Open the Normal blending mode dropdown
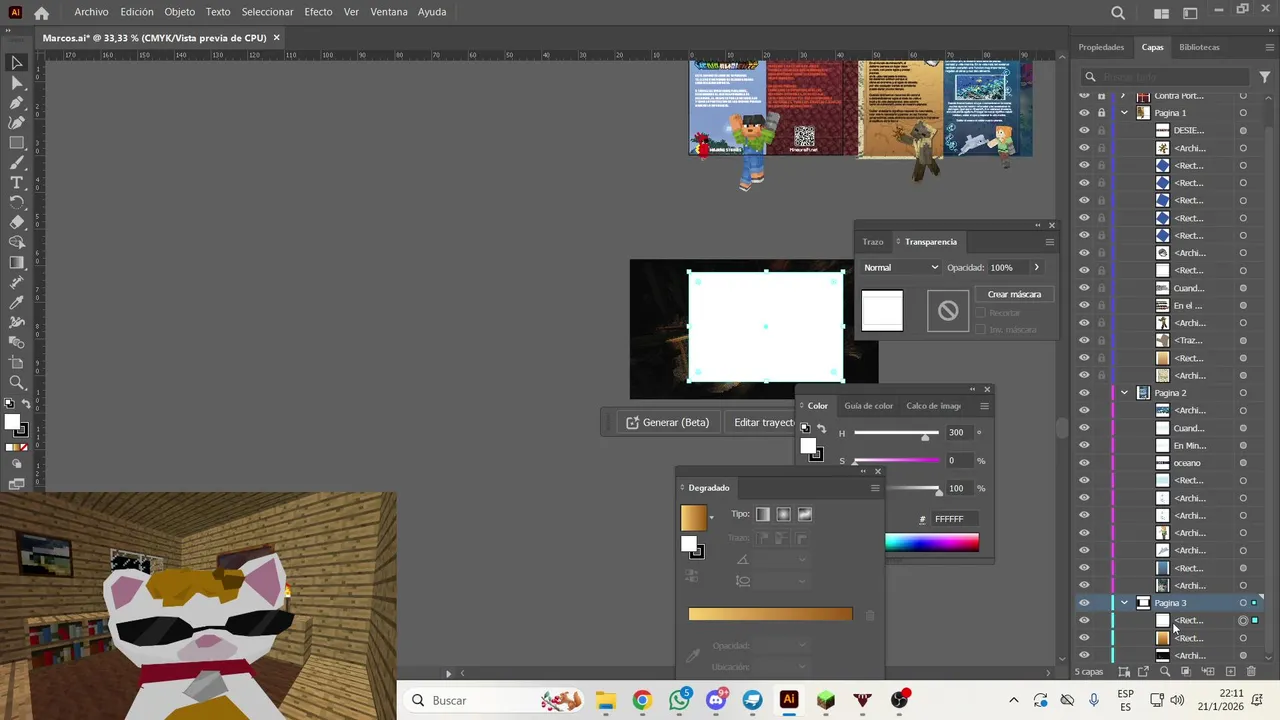Viewport: 1280px width, 720px height. [x=901, y=267]
